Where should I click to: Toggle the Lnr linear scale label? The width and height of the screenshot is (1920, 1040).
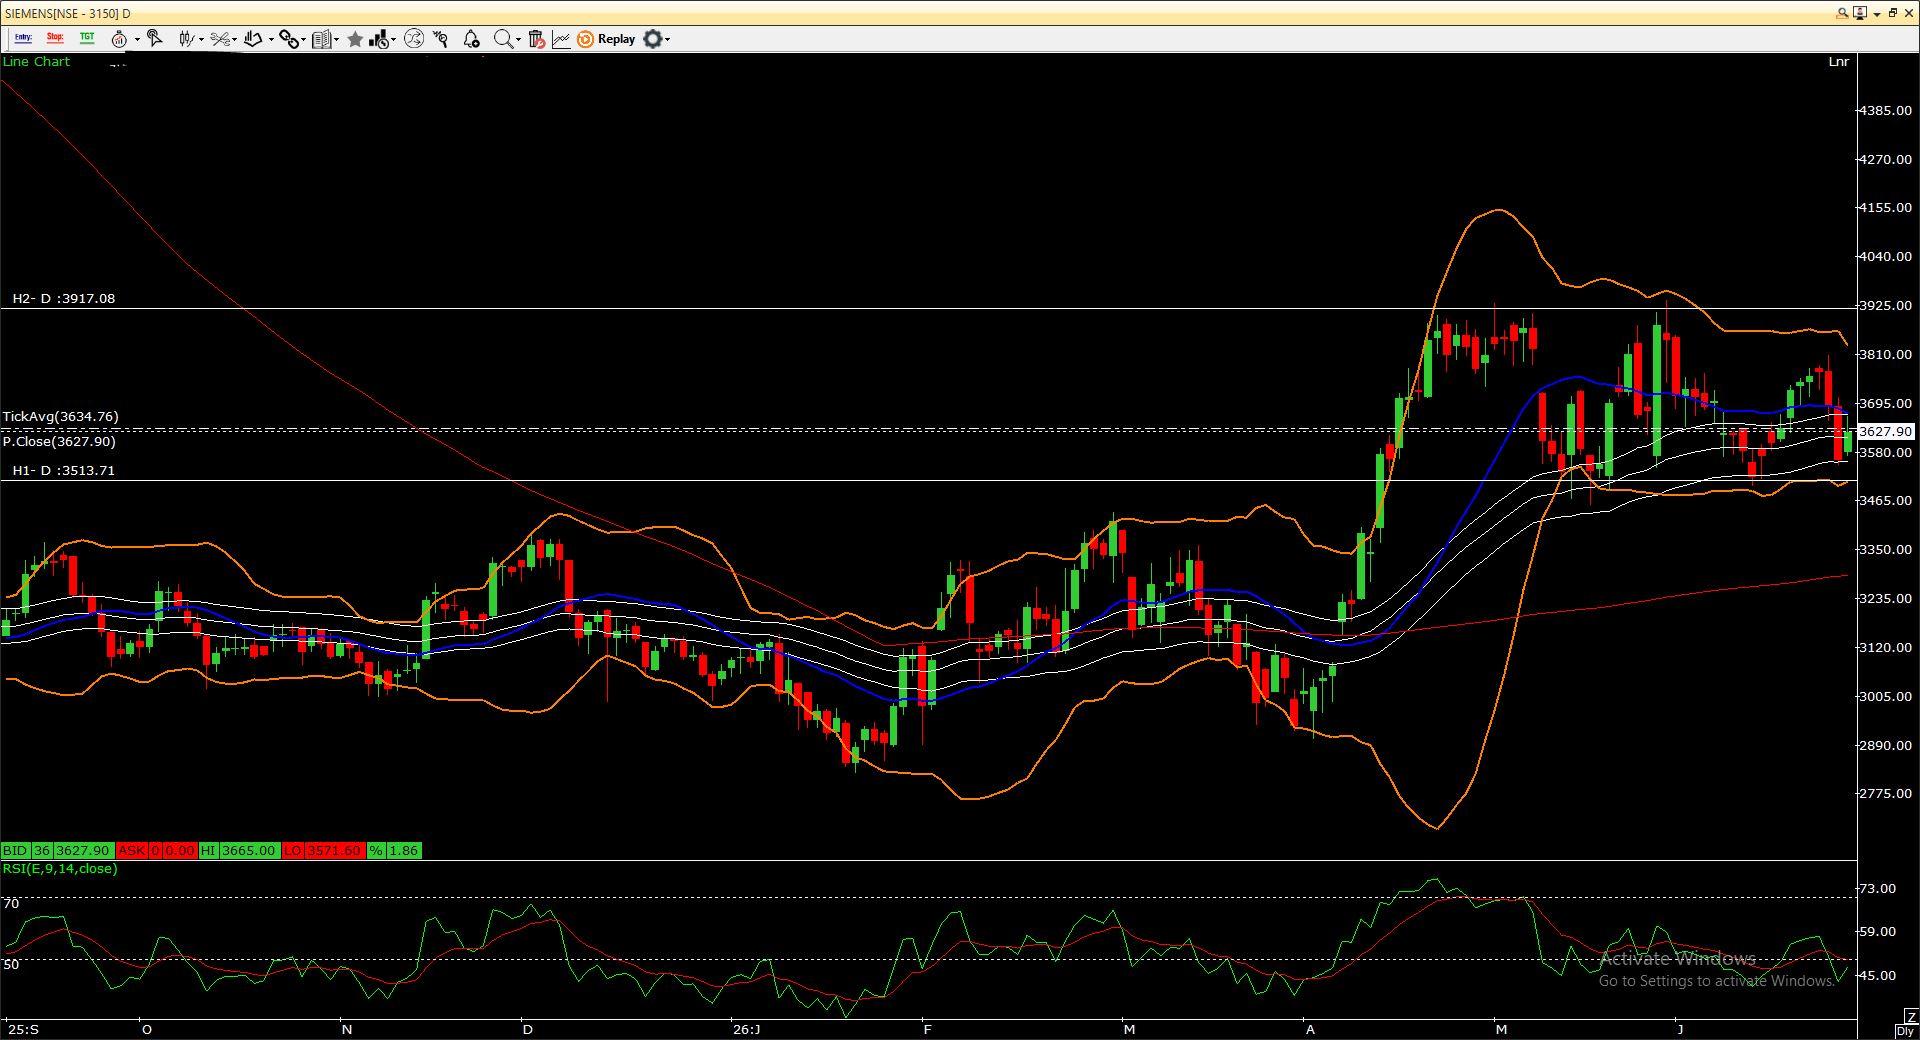point(1838,62)
